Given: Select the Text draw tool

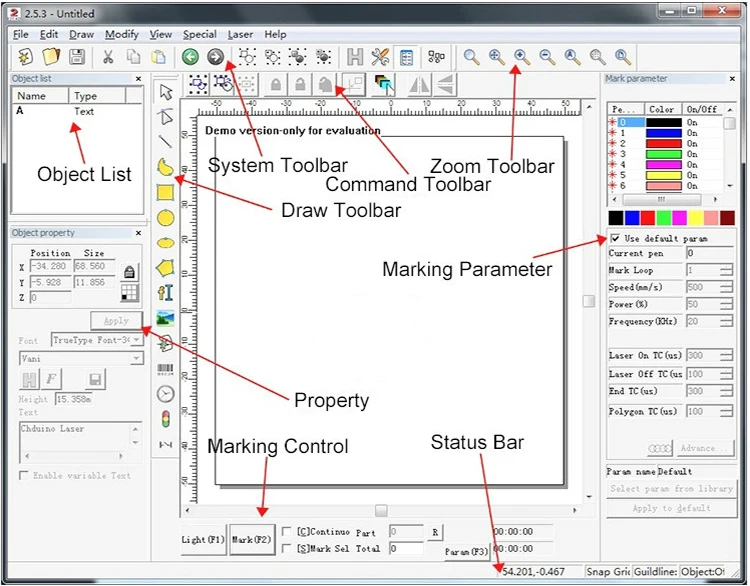Looking at the screenshot, I should pyautogui.click(x=165, y=293).
